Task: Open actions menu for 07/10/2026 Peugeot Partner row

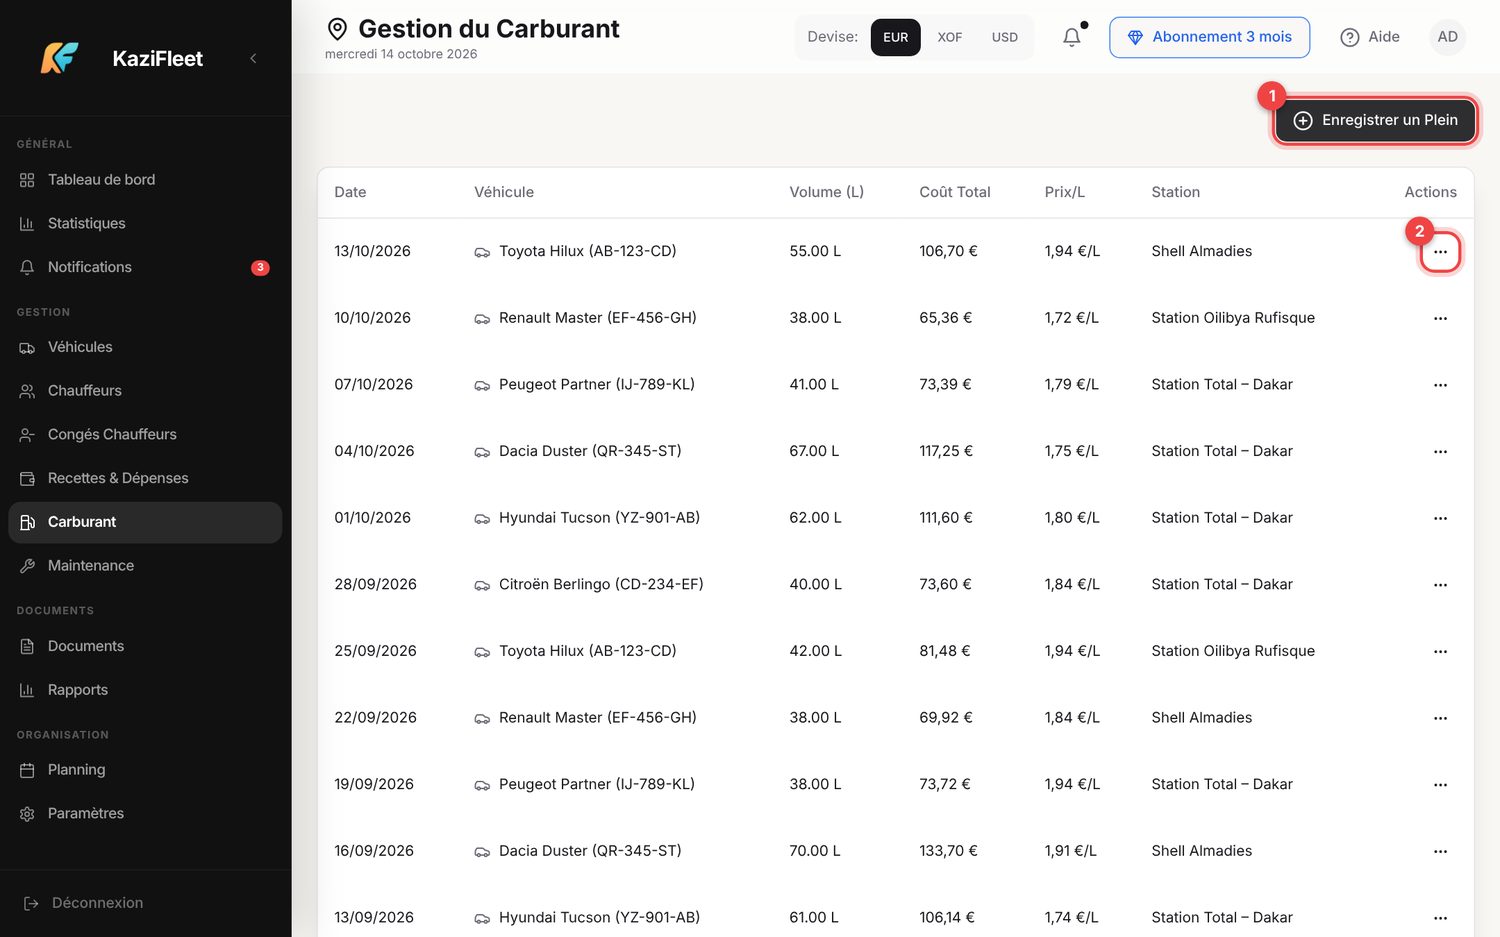Action: (1440, 385)
